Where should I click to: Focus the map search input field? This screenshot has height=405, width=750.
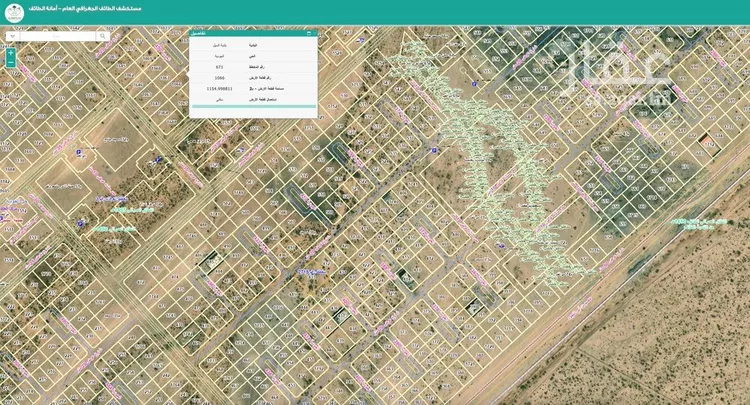[x=58, y=36]
